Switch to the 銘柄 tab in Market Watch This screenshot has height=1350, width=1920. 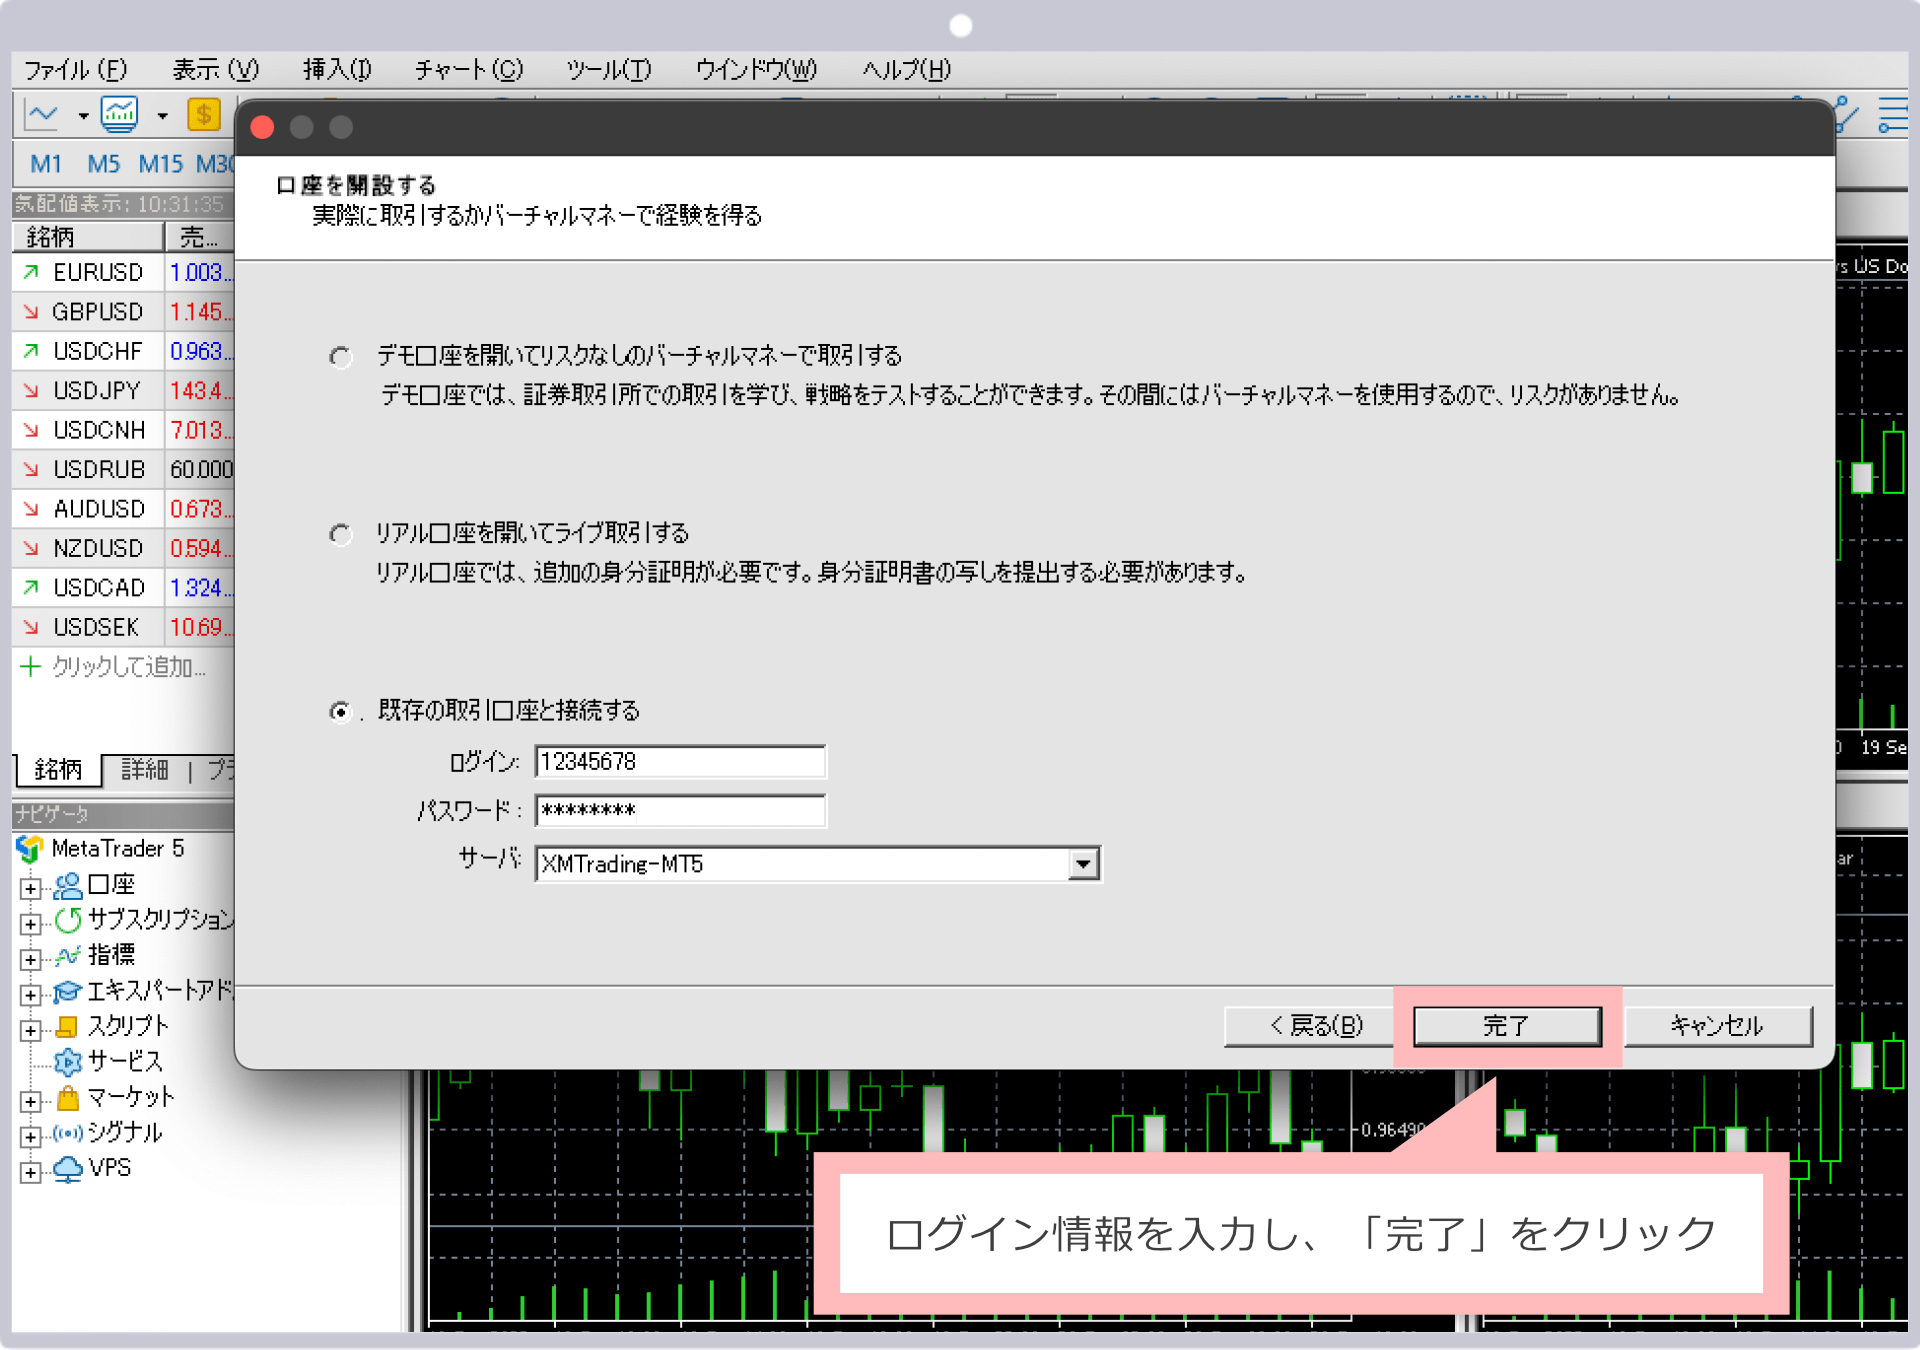[x=58, y=769]
